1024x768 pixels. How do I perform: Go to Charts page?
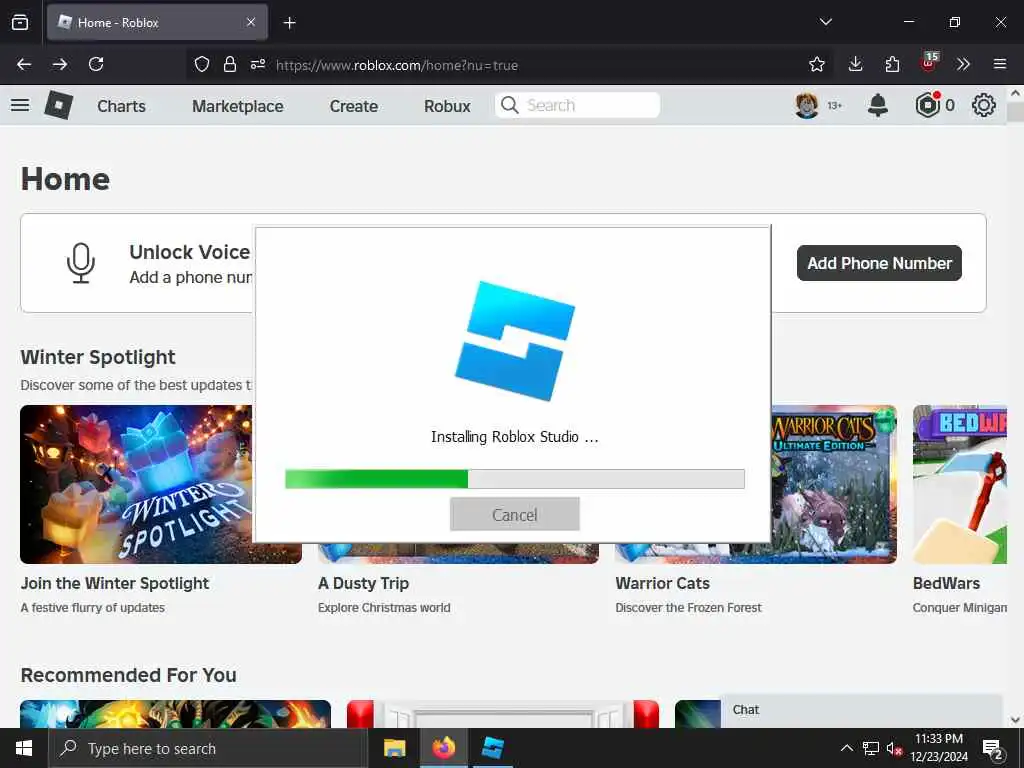pos(121,106)
